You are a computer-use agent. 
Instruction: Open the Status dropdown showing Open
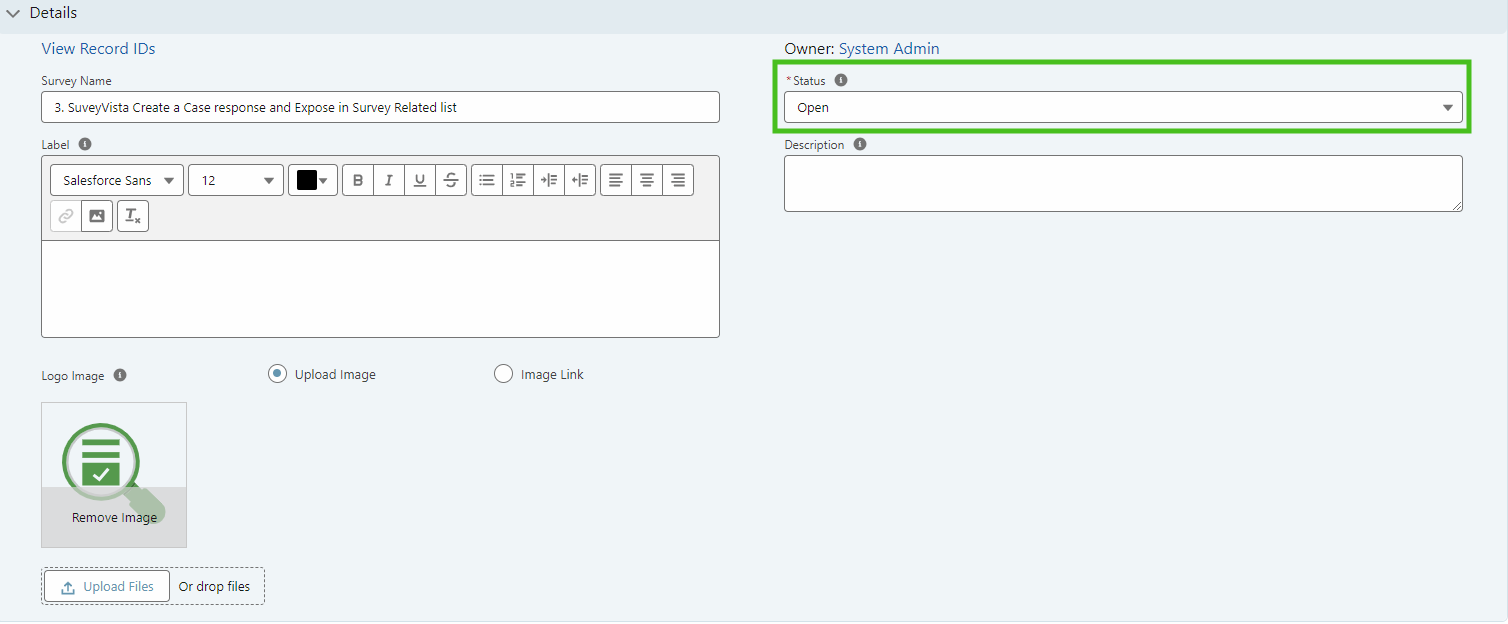[x=1122, y=107]
